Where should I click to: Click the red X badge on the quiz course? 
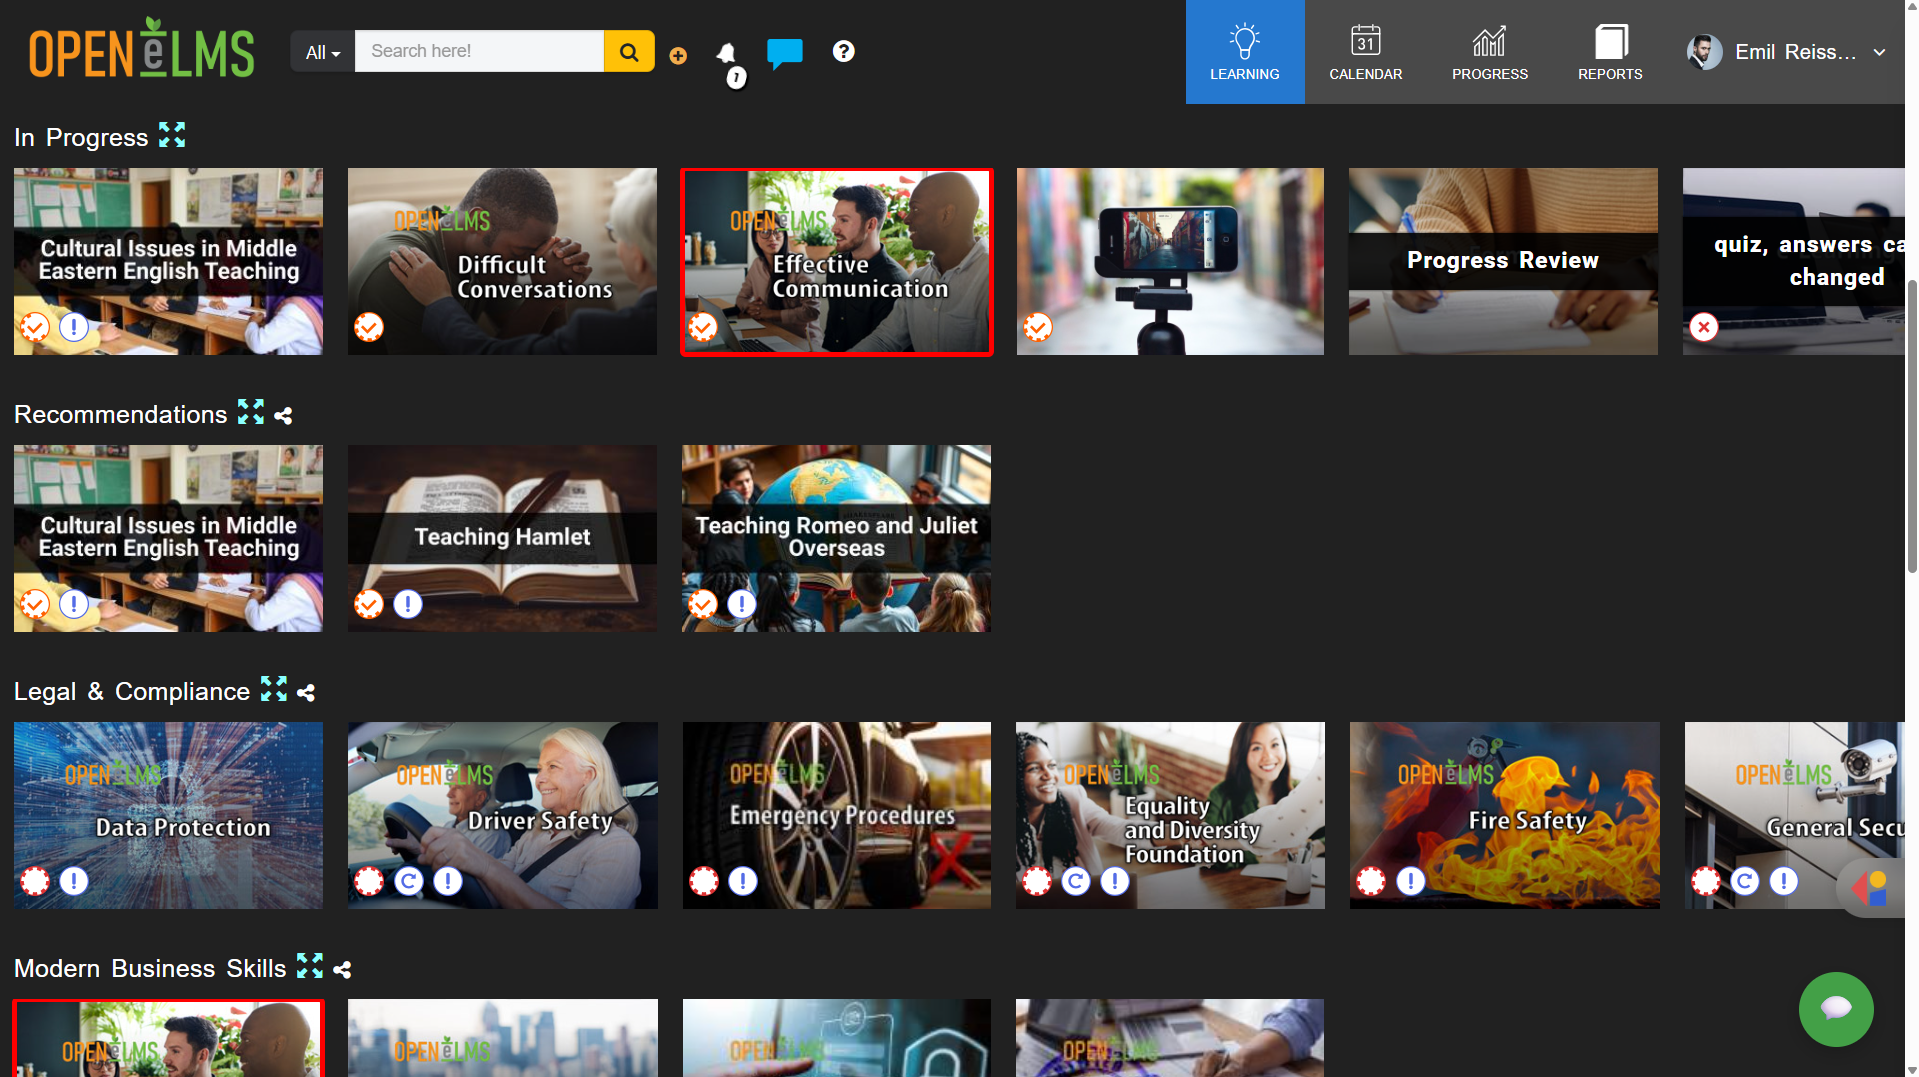pyautogui.click(x=1704, y=327)
